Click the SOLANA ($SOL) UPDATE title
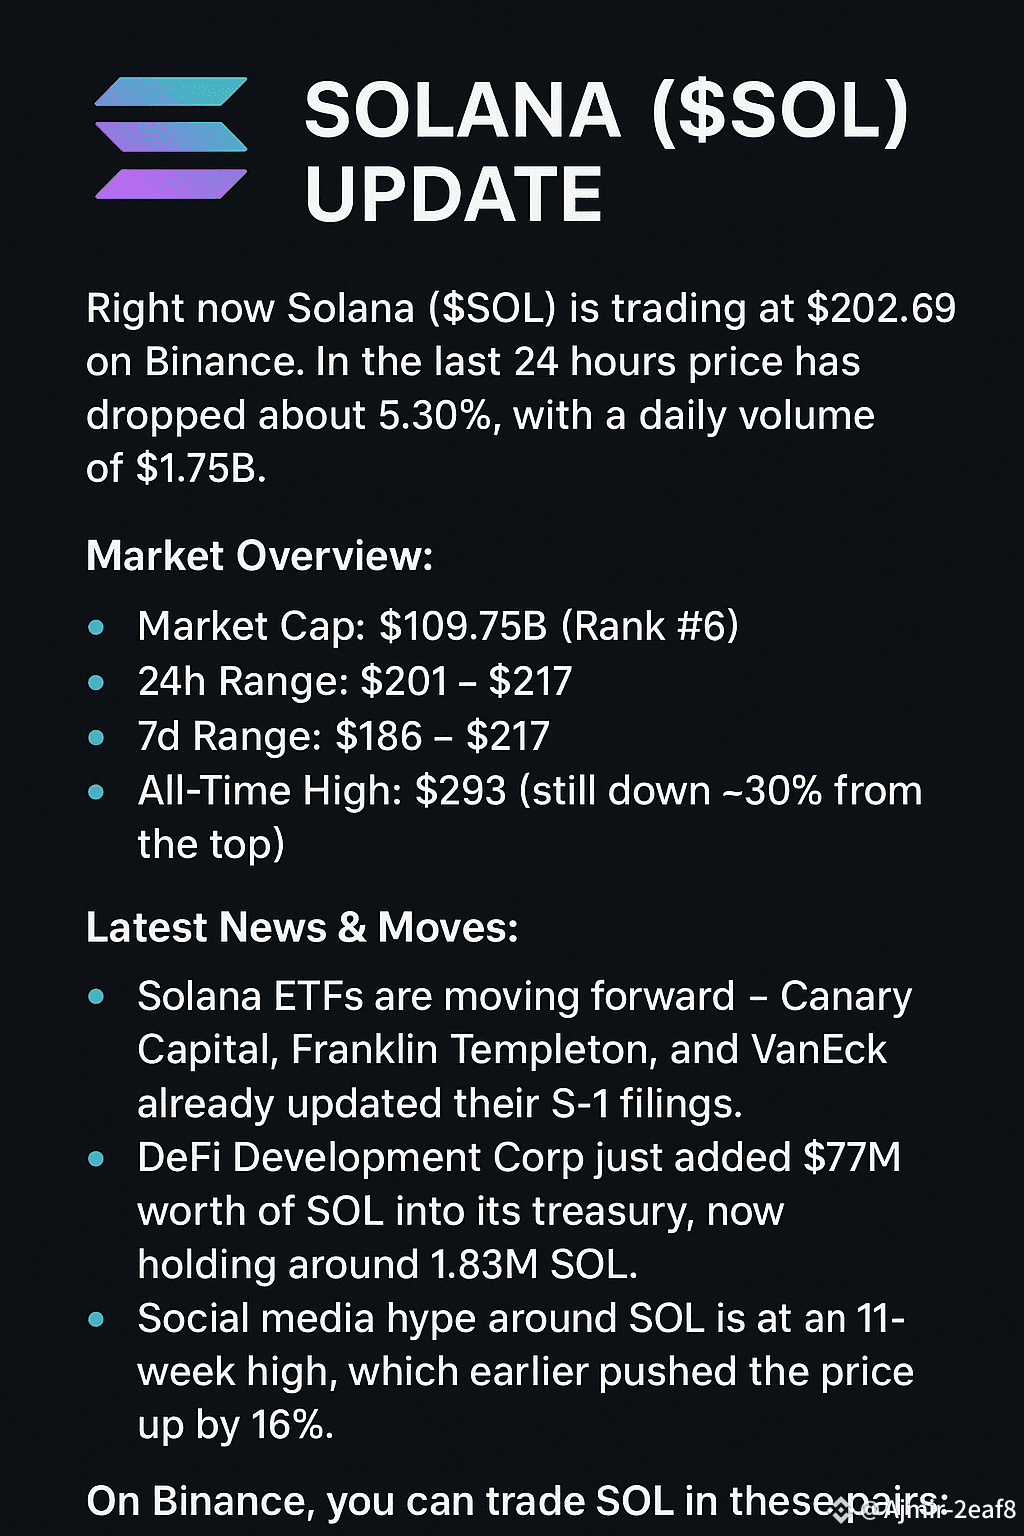Viewport: 1024px width, 1536px height. coord(606,152)
